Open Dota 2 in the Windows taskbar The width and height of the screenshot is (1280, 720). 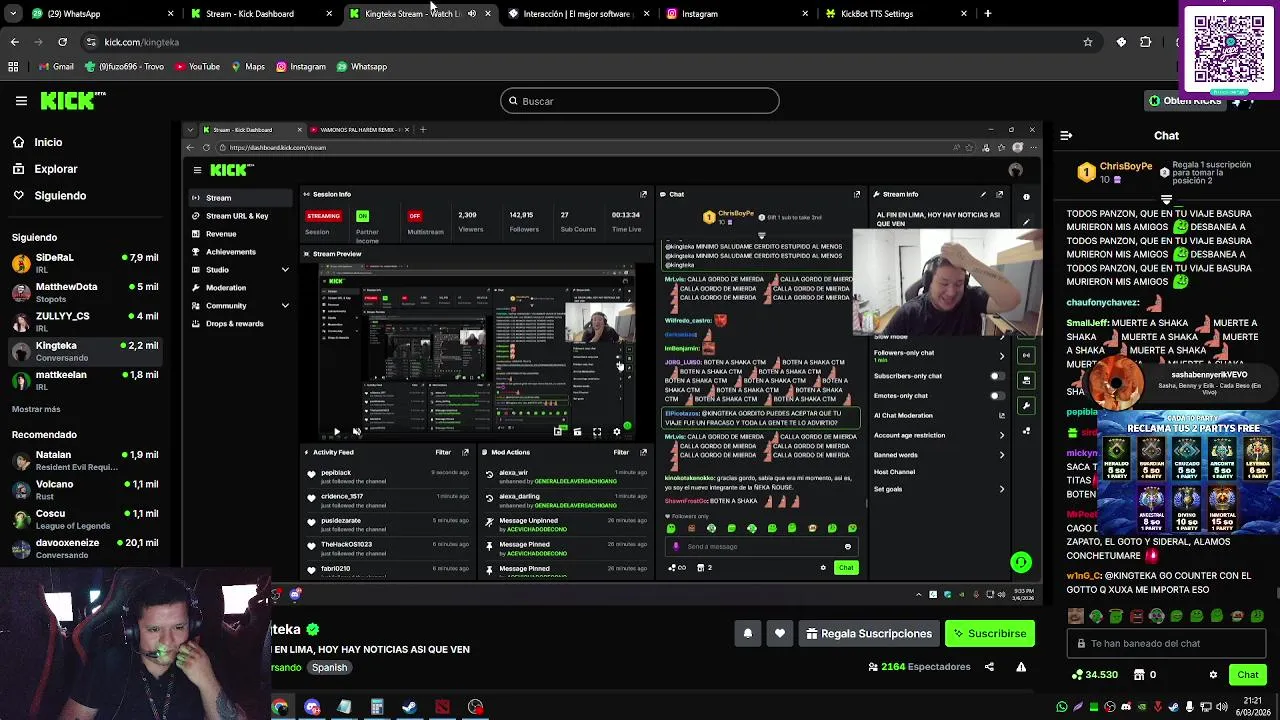pyautogui.click(x=442, y=707)
